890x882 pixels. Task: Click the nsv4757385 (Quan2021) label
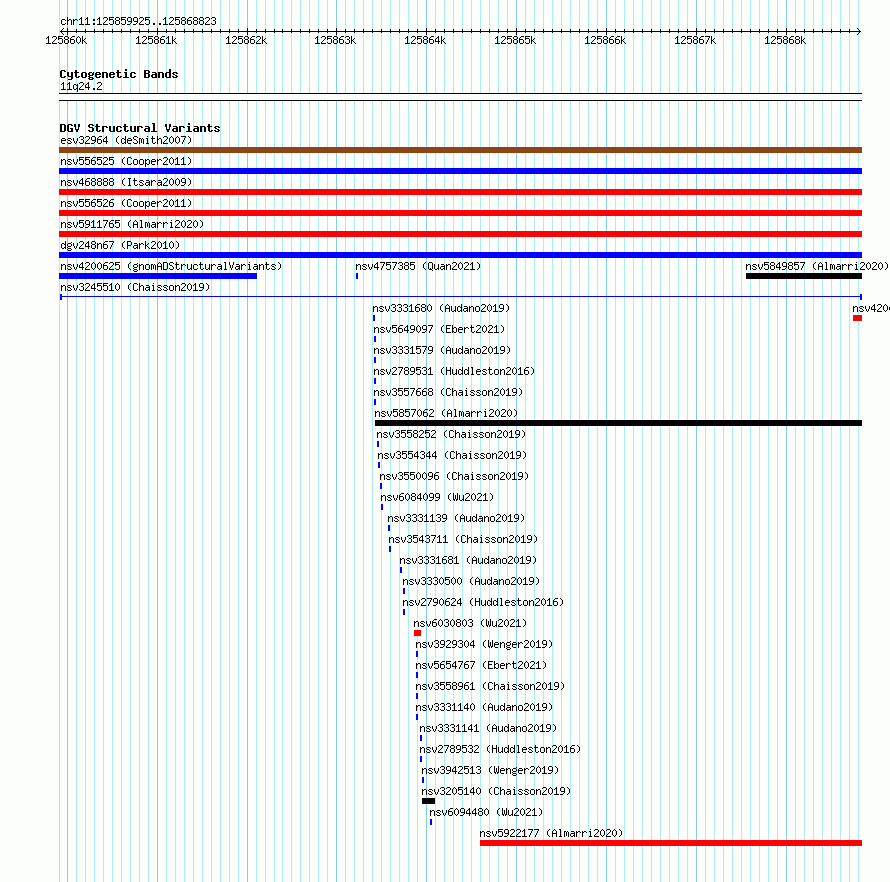pos(418,266)
